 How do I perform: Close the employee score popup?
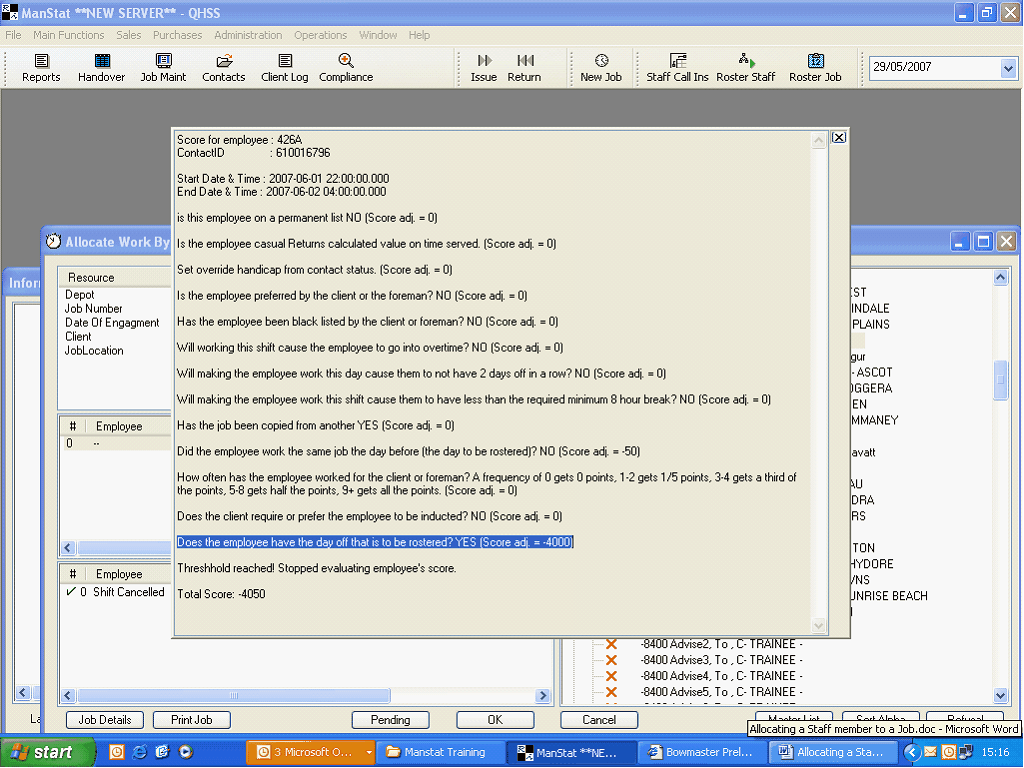tap(839, 137)
